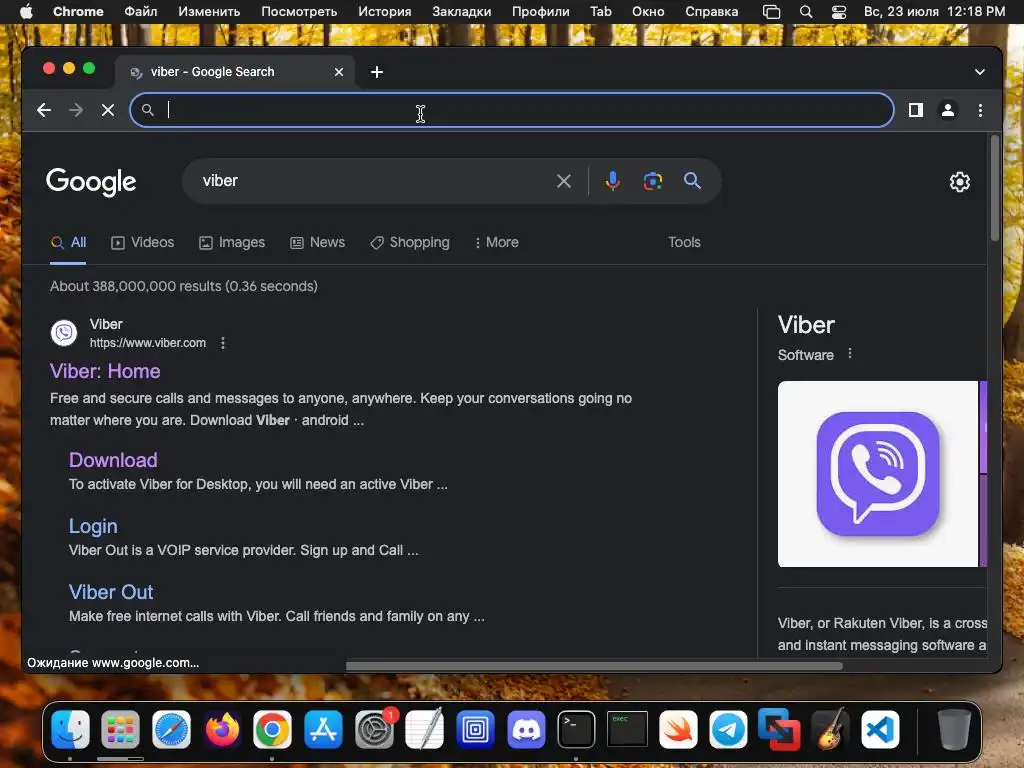Open the Посмотреть menu

[299, 11]
